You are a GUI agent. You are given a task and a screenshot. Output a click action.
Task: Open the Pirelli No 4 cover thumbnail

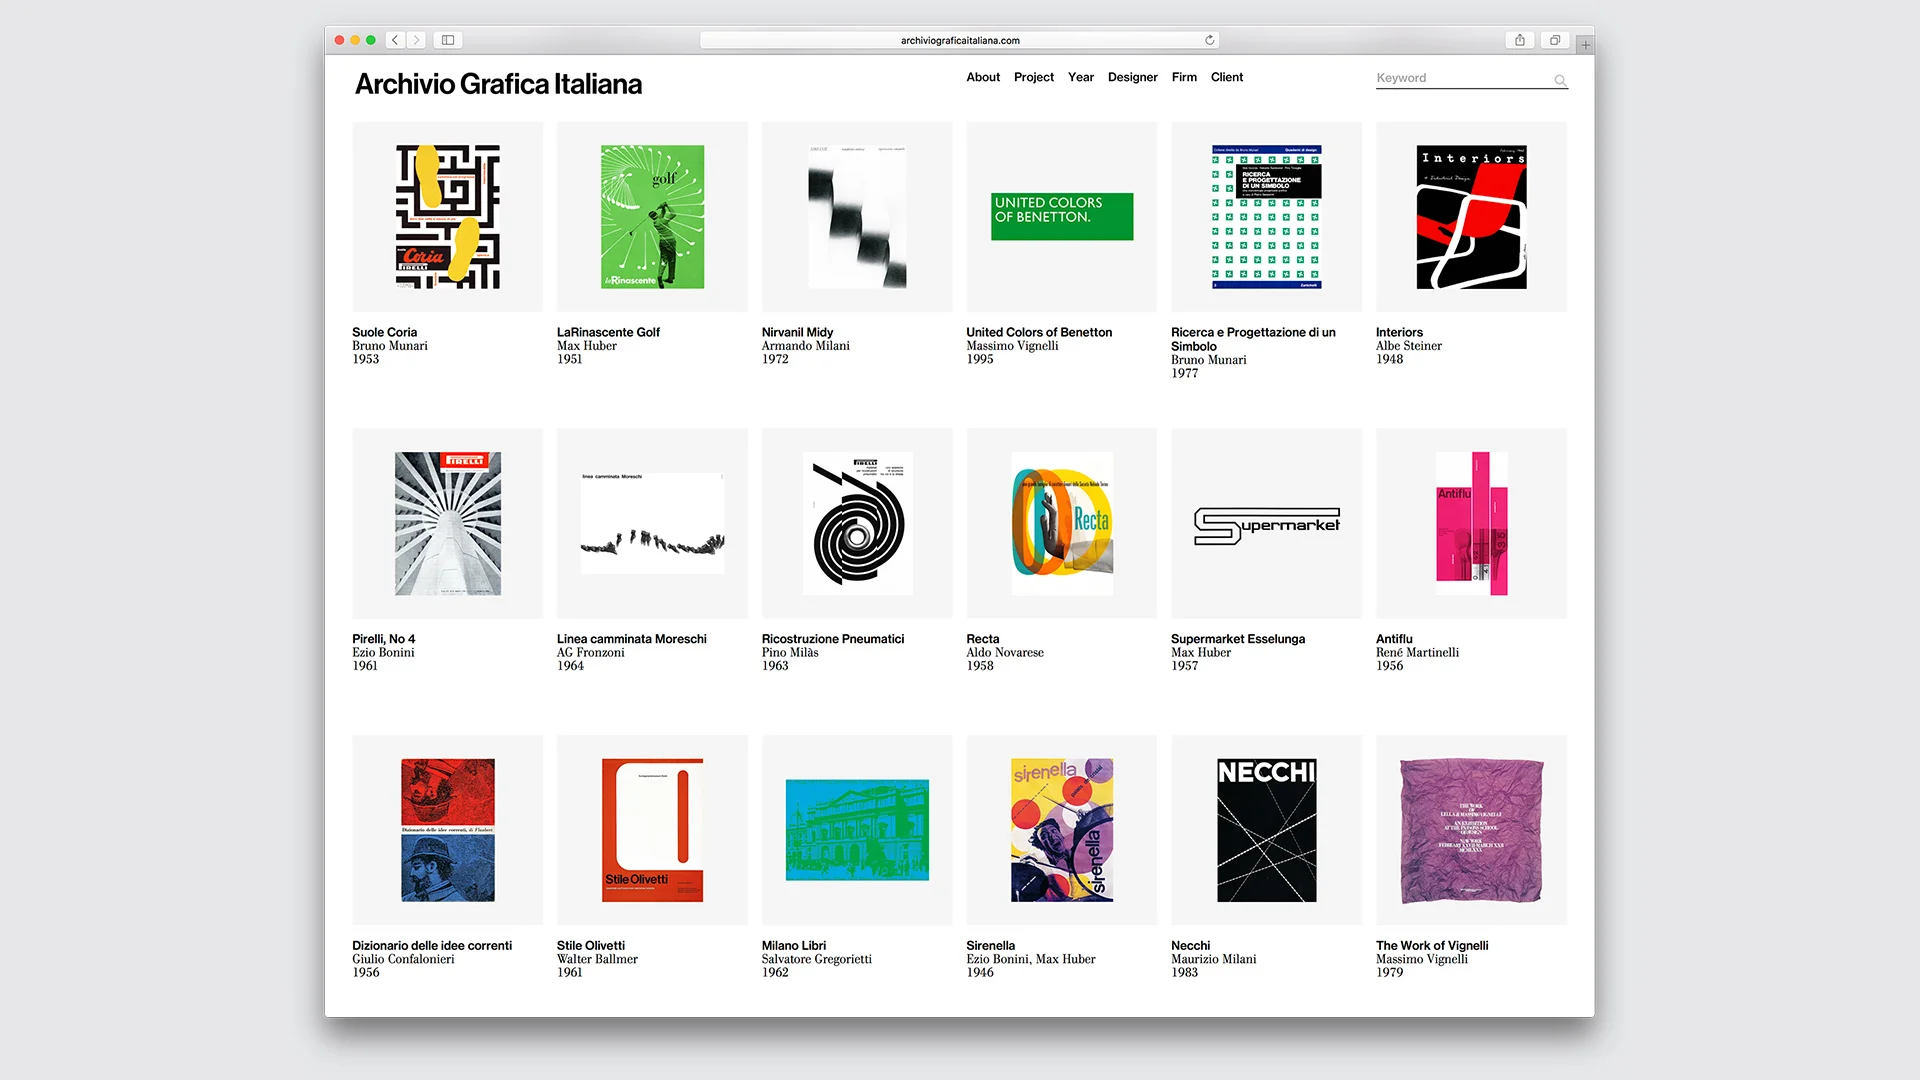coord(447,524)
